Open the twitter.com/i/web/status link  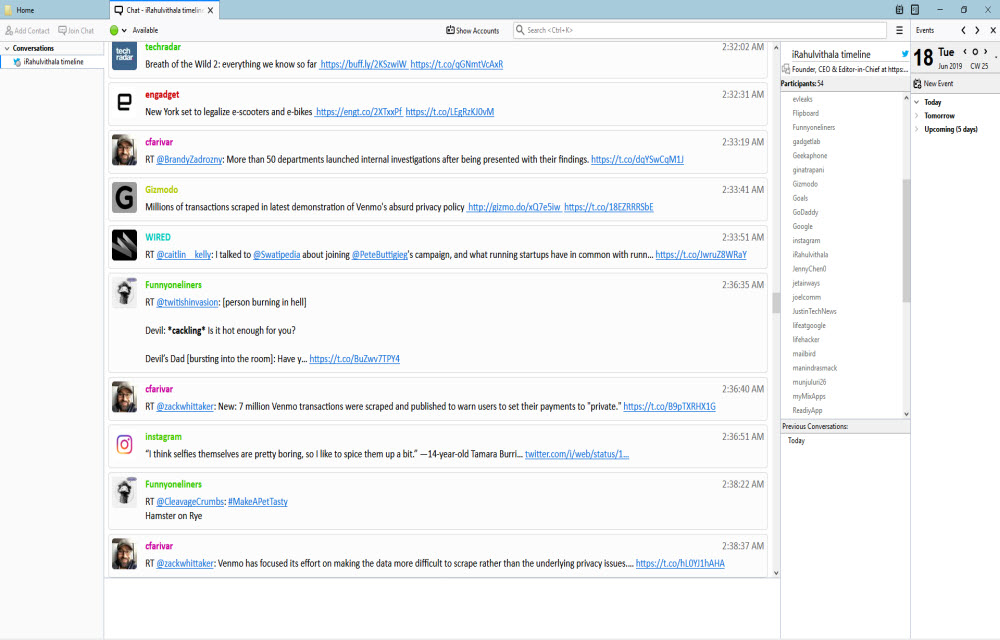pyautogui.click(x=577, y=455)
